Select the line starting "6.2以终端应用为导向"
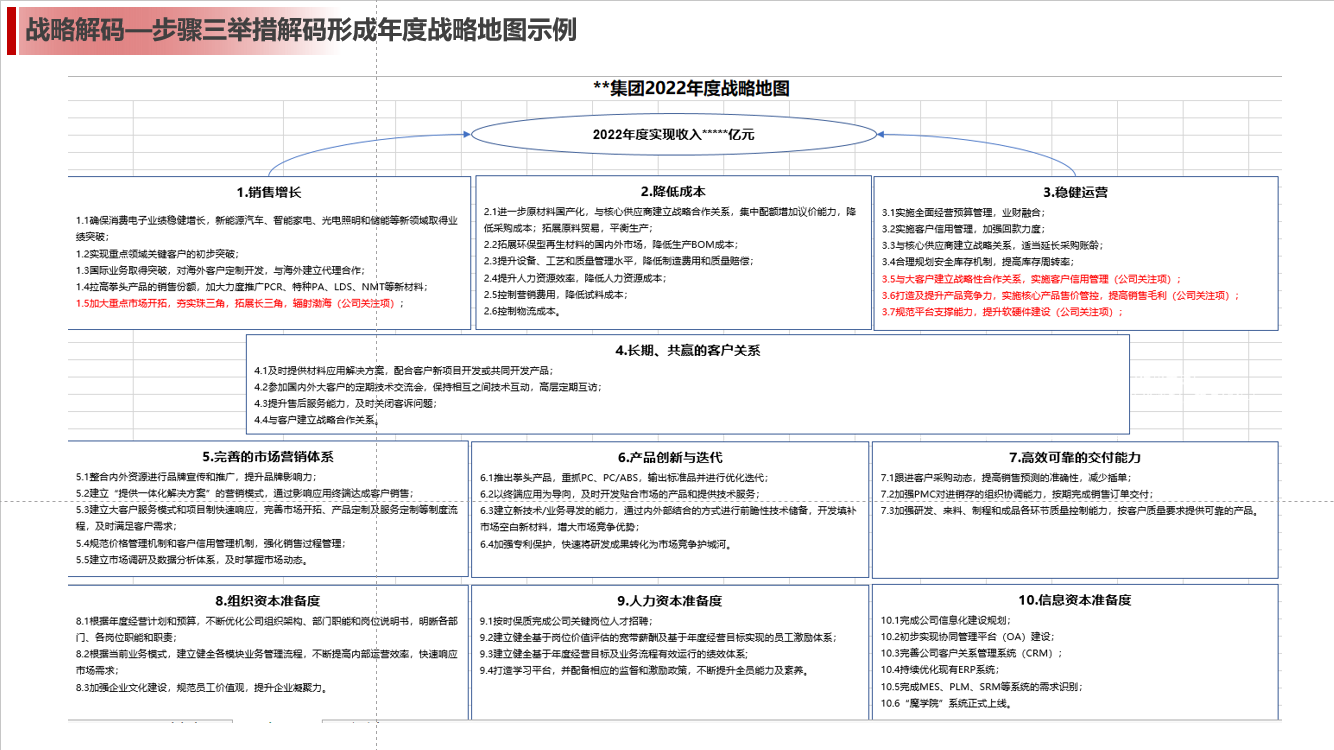 pyautogui.click(x=620, y=494)
